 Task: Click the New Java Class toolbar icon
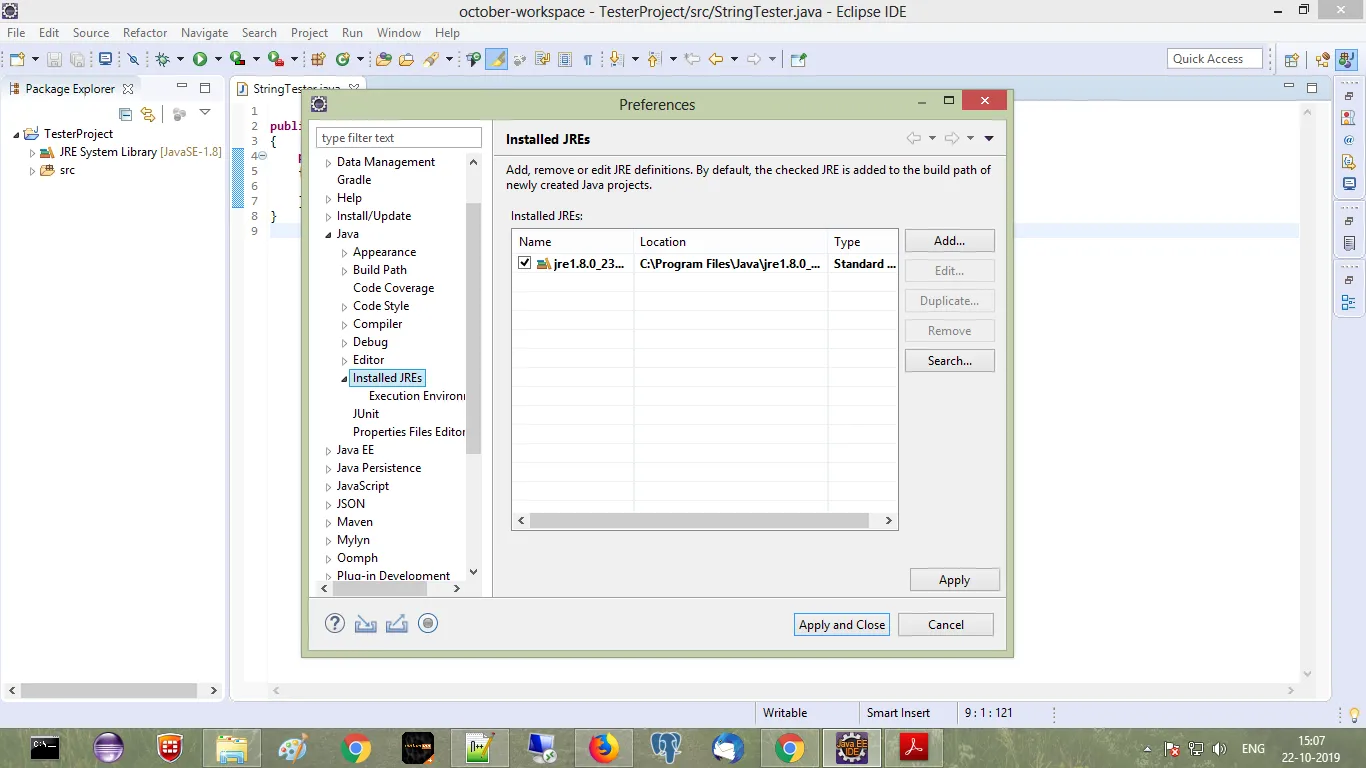(343, 60)
